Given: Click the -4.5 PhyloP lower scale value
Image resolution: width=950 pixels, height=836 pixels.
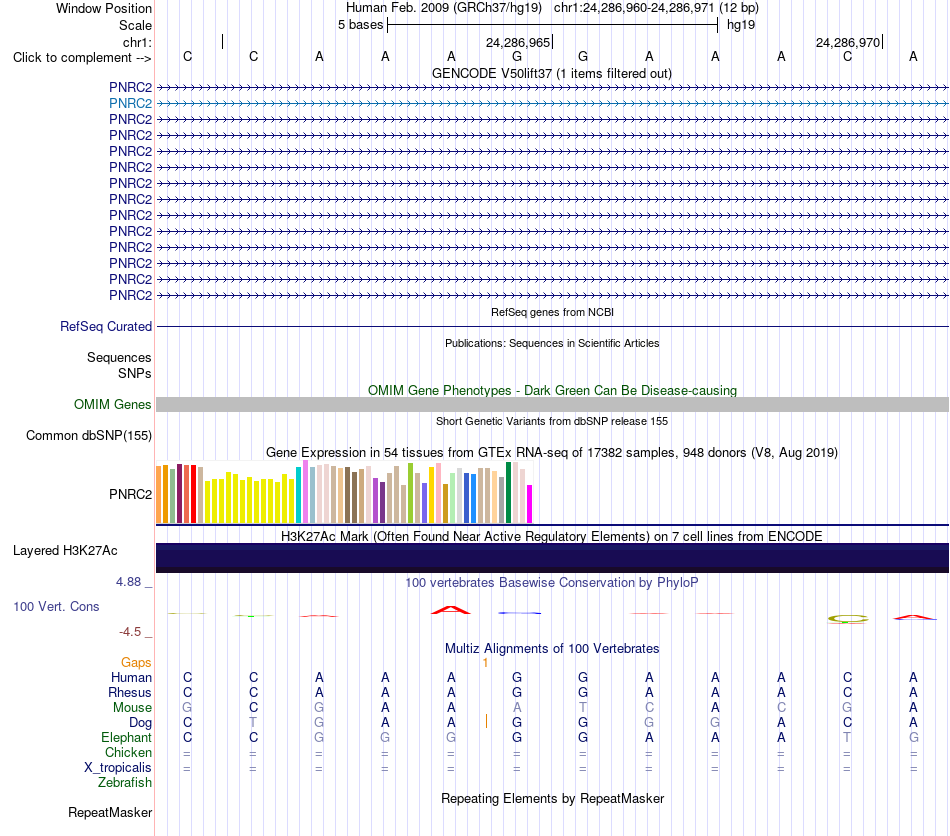Looking at the screenshot, I should (130, 632).
